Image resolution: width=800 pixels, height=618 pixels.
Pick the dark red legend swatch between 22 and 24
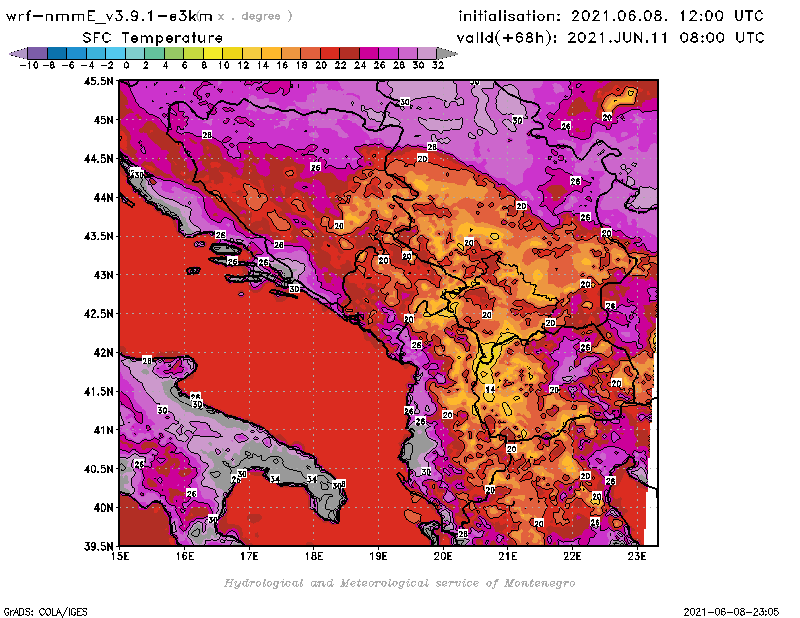pos(349,53)
